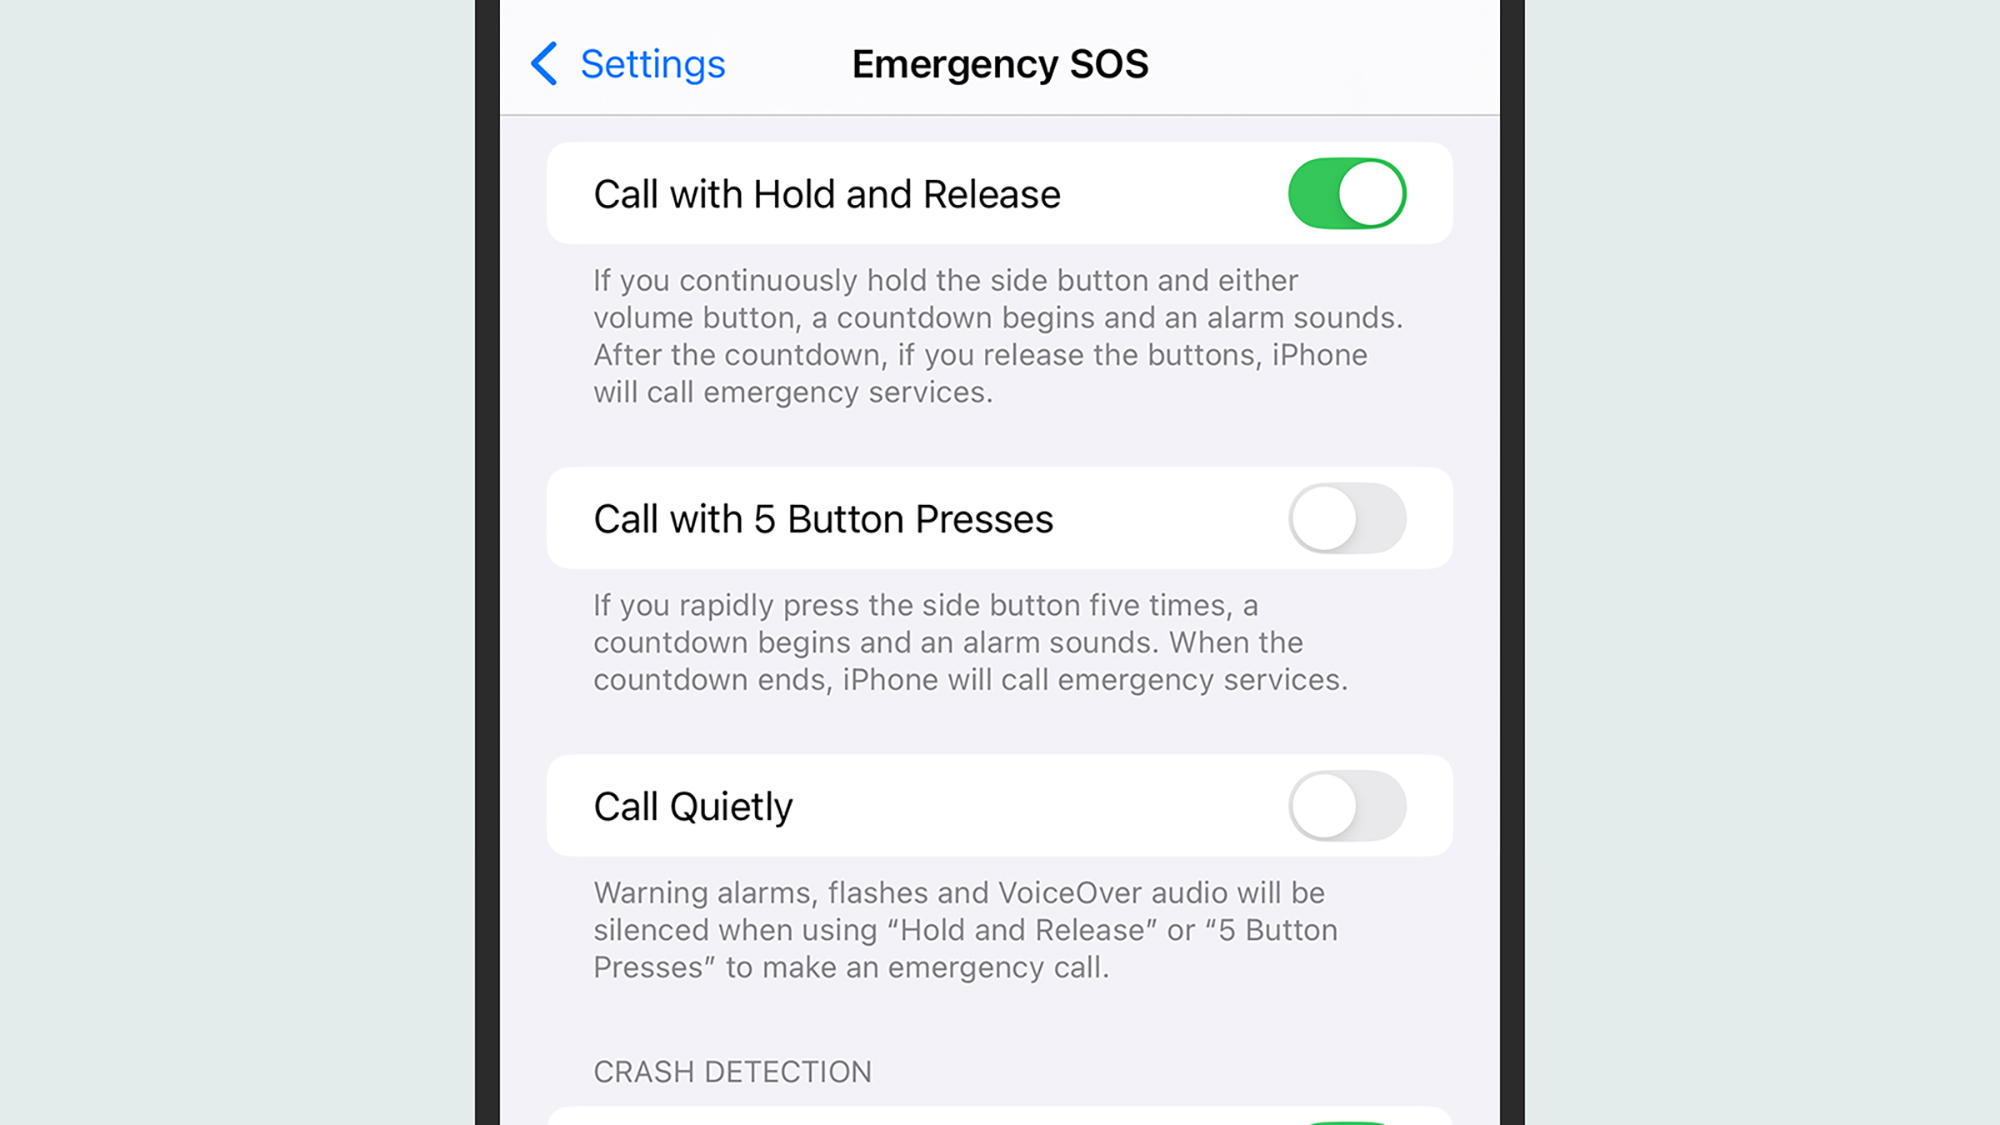Toggle Call with Hold and Release on

point(1348,194)
